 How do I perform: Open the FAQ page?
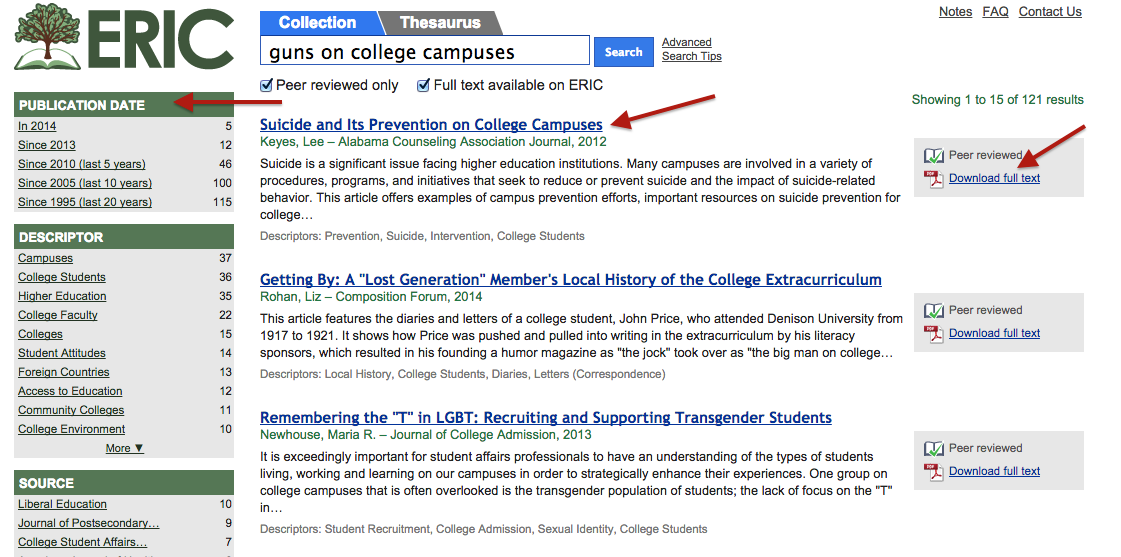995,12
